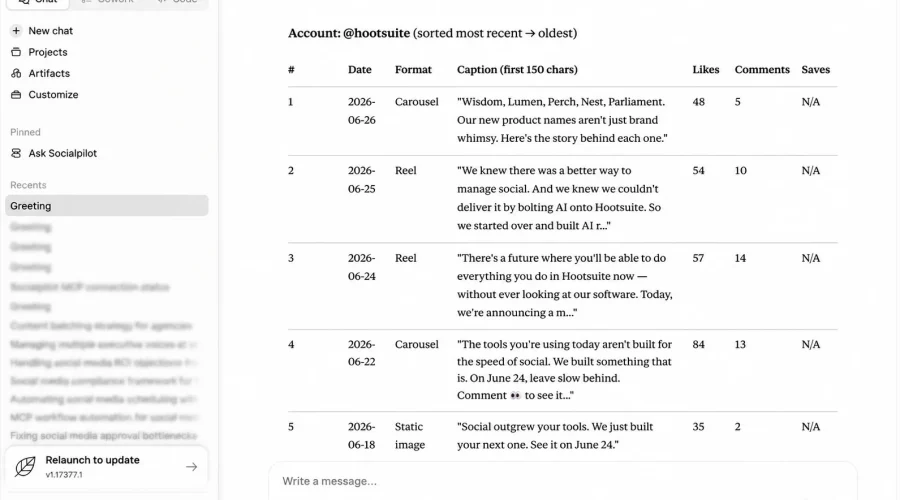Open the Customize toolbox icon
This screenshot has height=500, width=900.
tap(16, 94)
